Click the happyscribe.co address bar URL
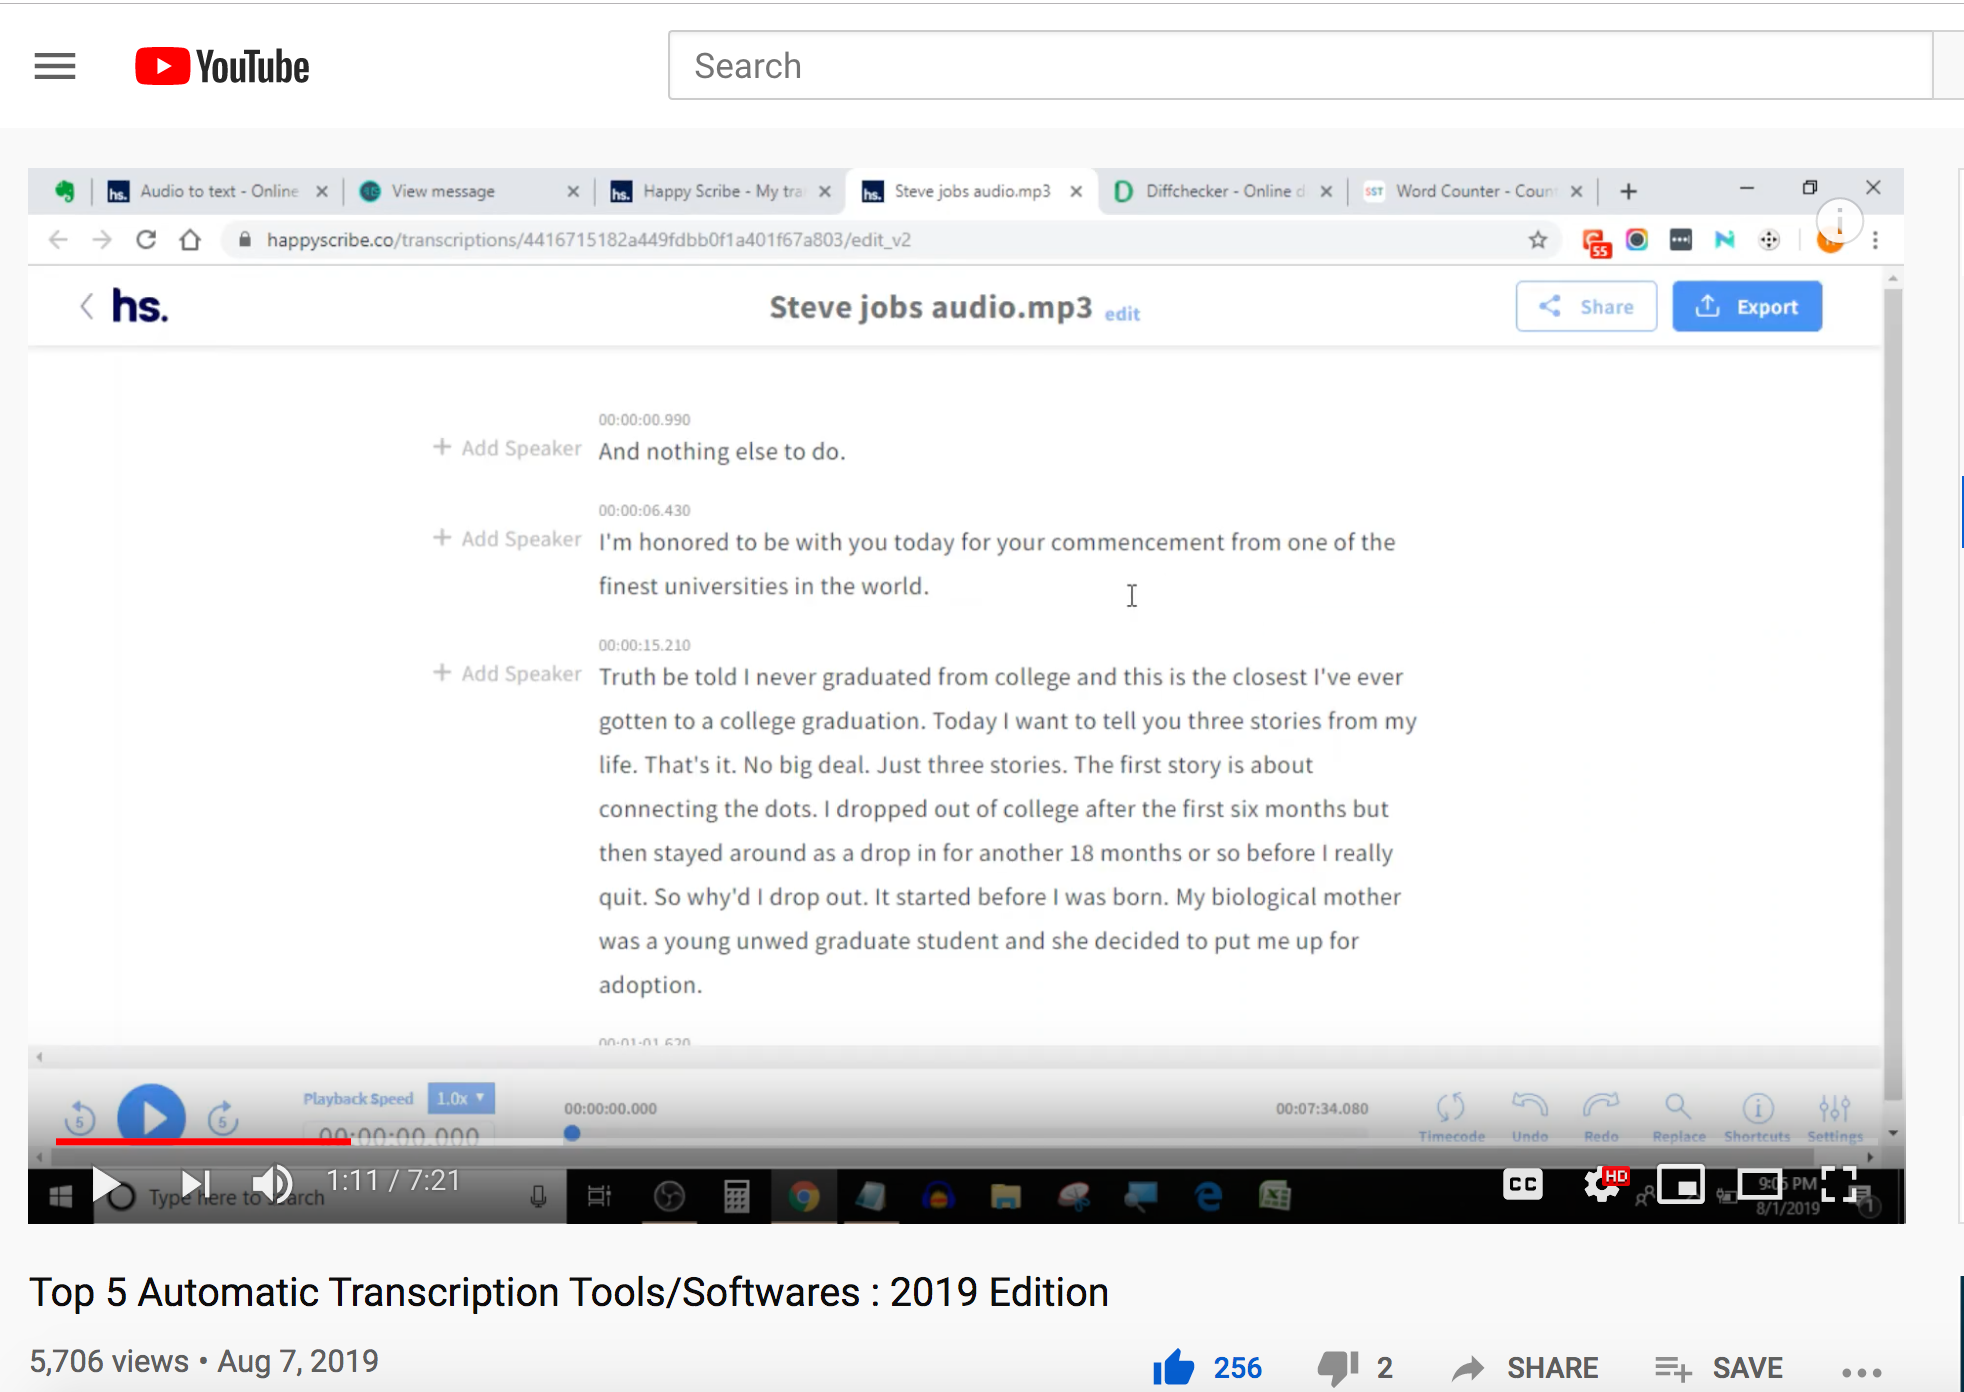This screenshot has height=1392, width=1964. click(588, 240)
